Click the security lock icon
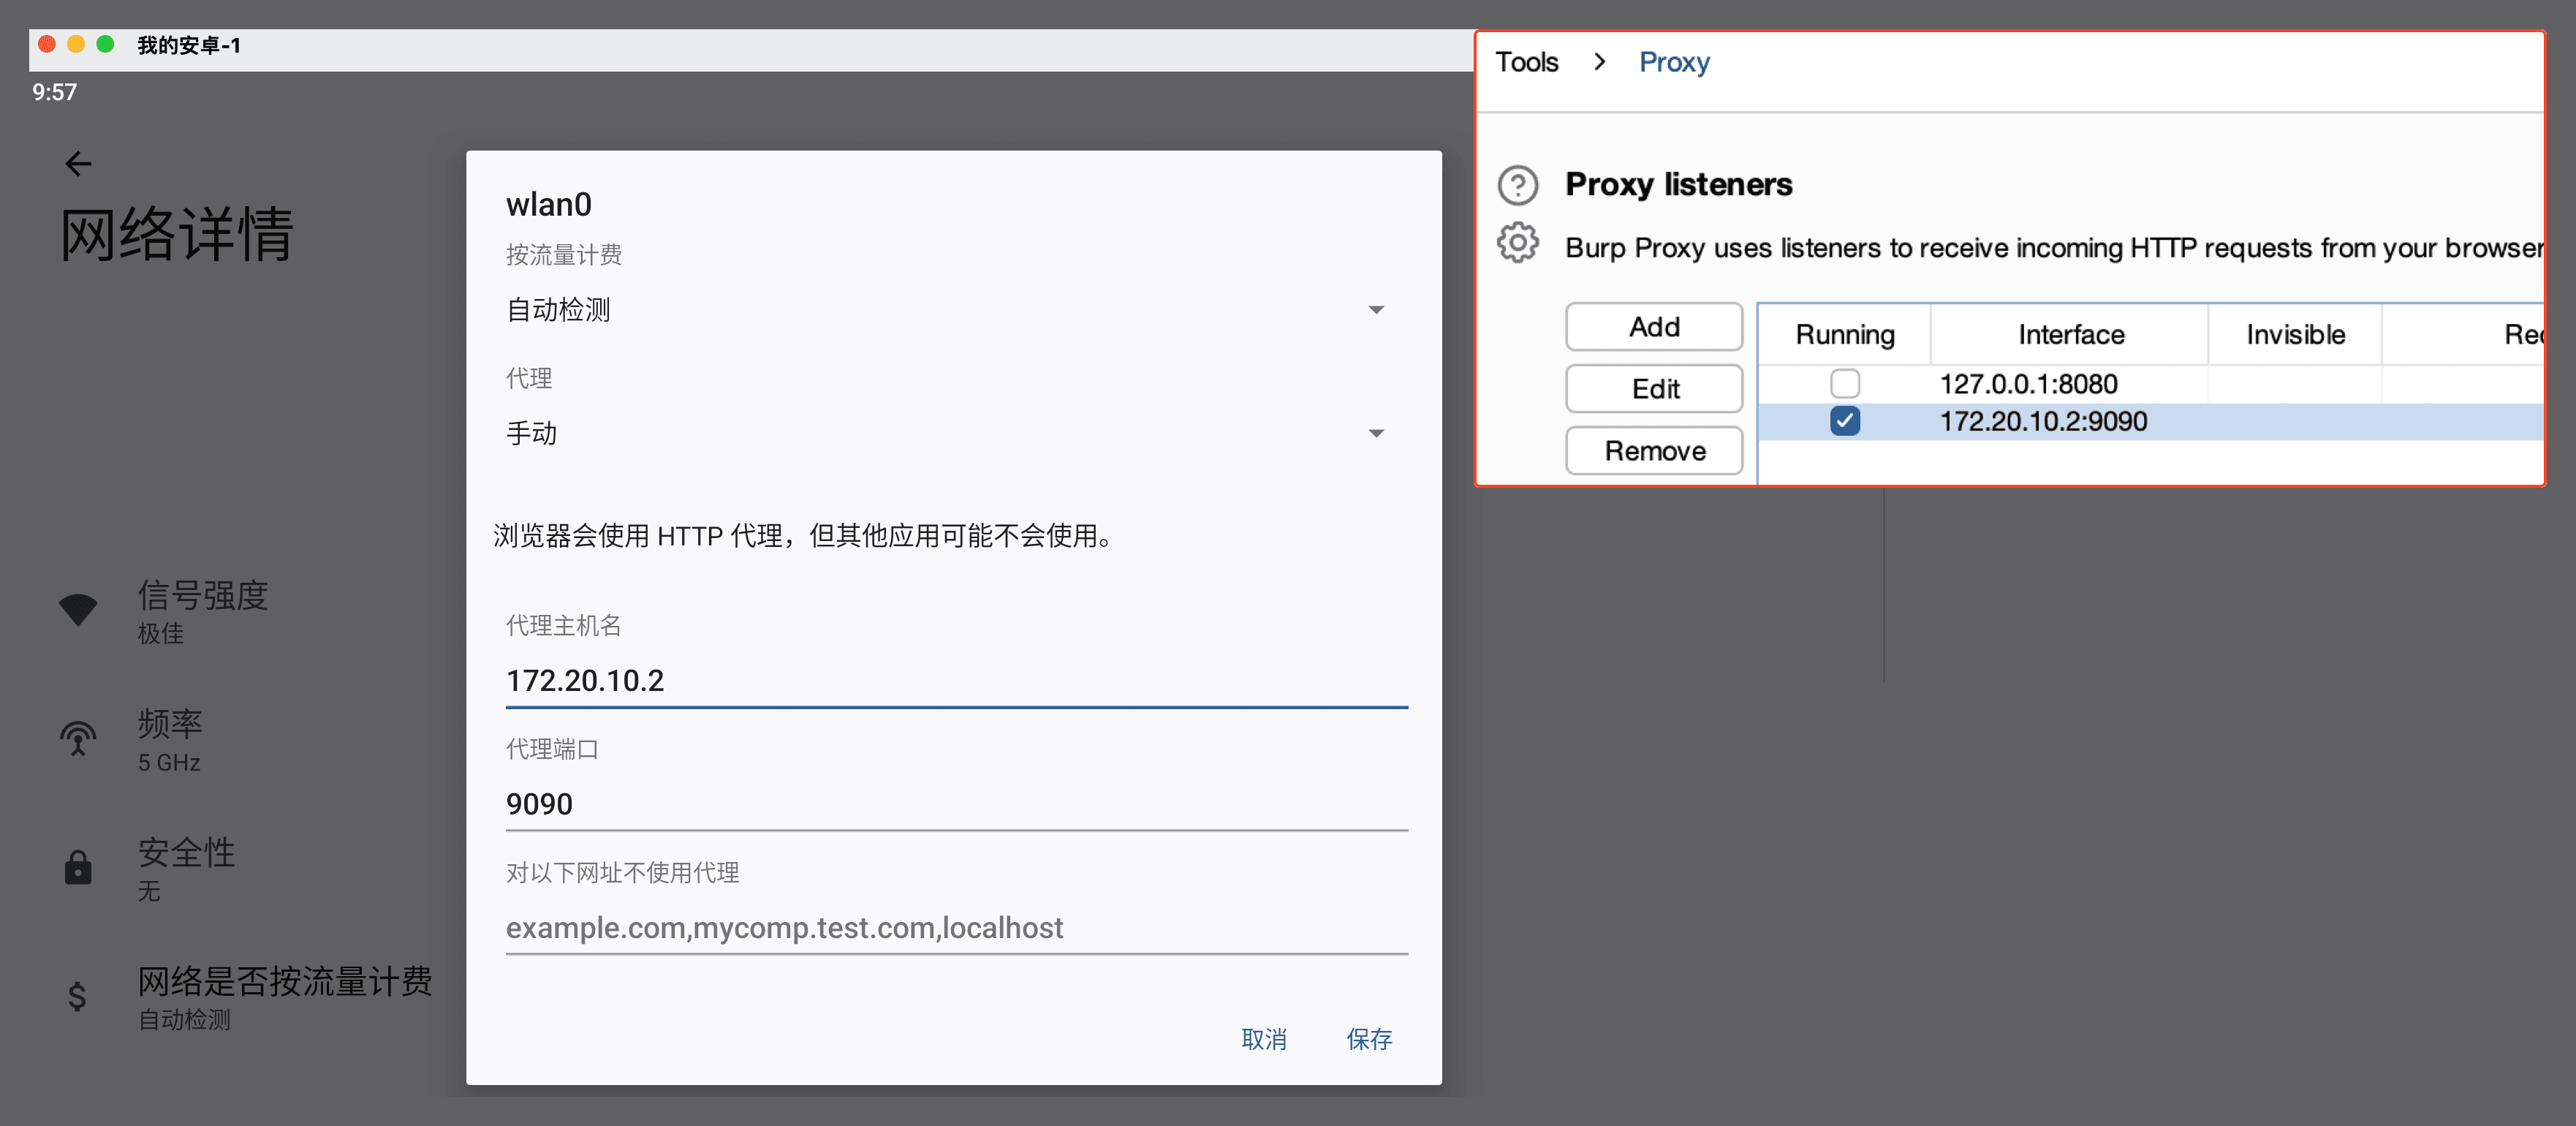The height and width of the screenshot is (1126, 2576). coord(78,867)
